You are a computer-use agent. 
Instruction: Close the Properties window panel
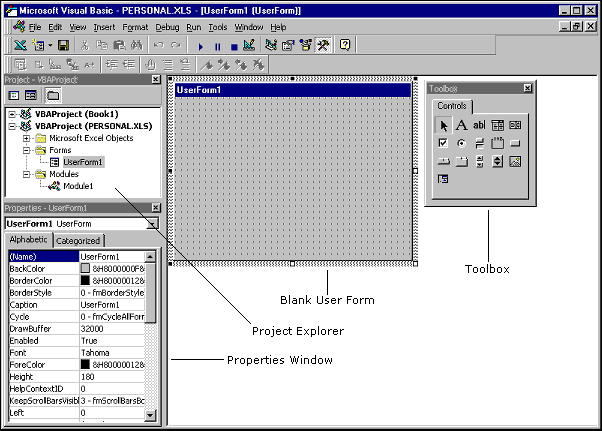[155, 208]
